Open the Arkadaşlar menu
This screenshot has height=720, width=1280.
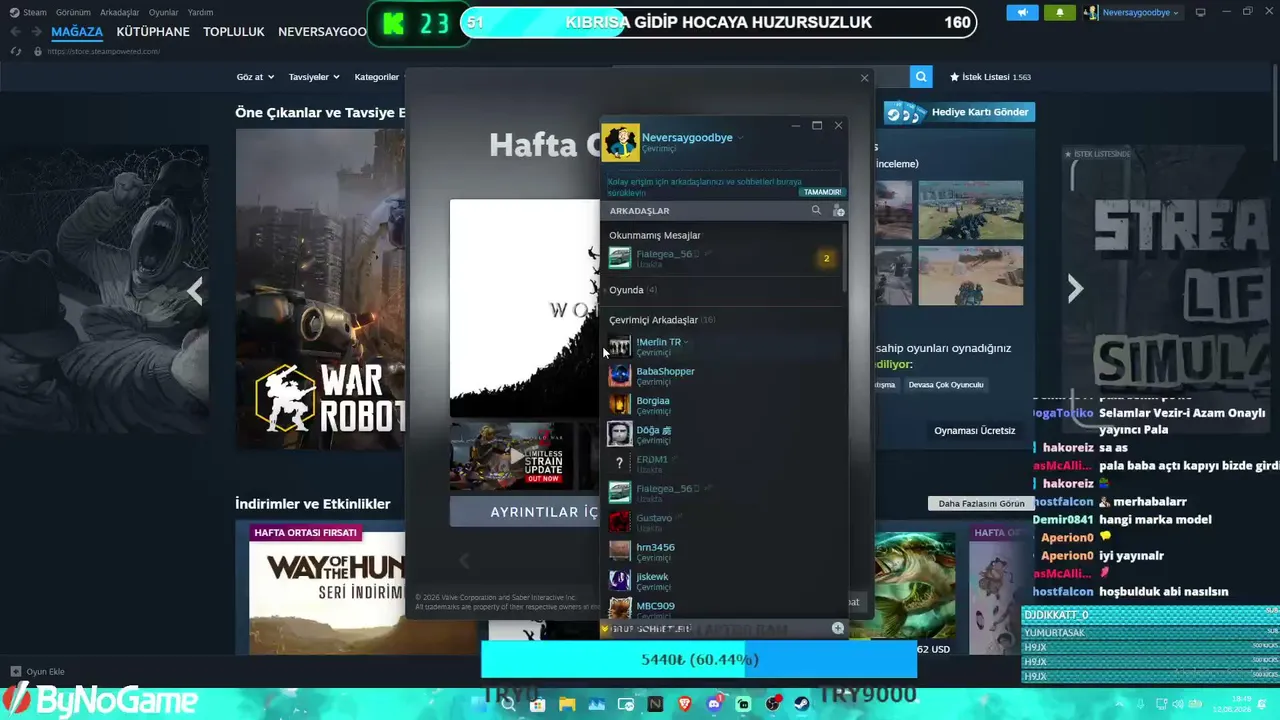click(x=120, y=12)
